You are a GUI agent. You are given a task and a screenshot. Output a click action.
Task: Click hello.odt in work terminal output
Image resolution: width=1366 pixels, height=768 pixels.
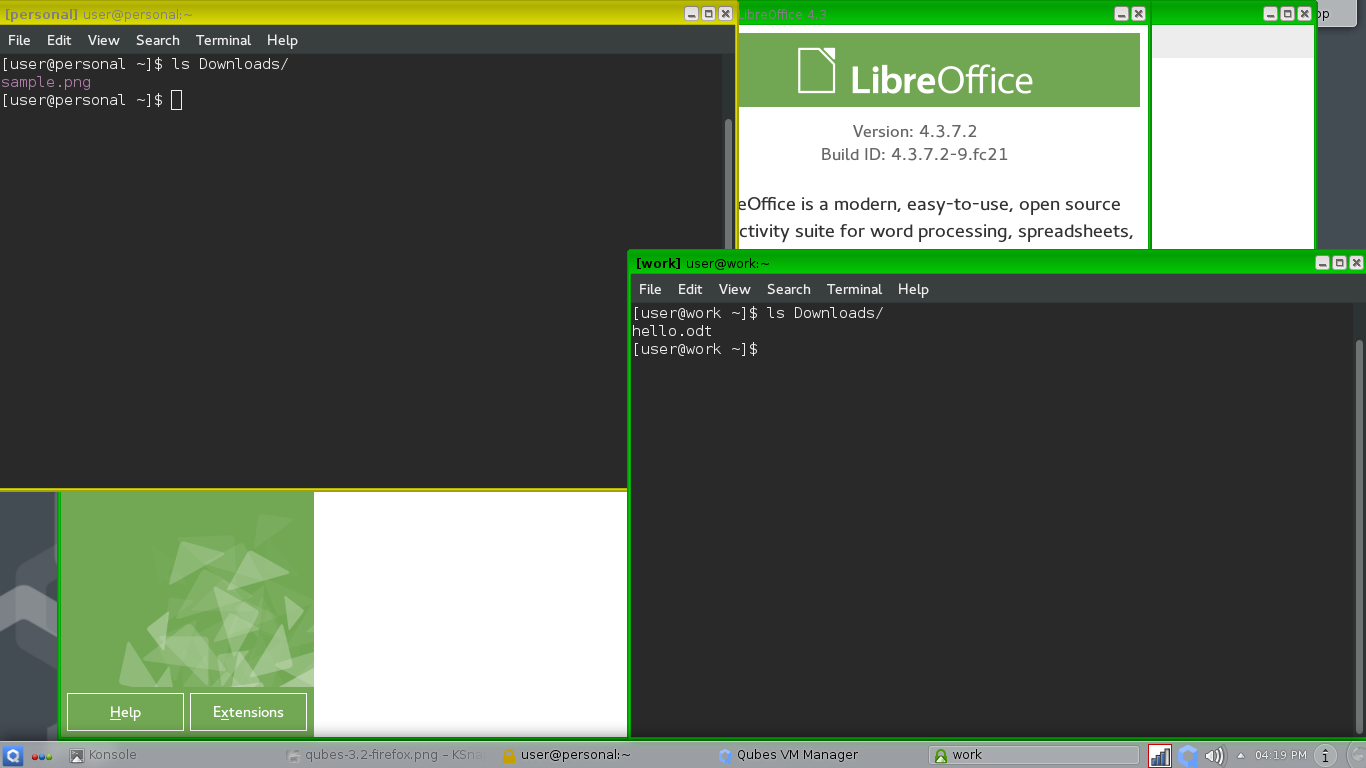point(672,331)
